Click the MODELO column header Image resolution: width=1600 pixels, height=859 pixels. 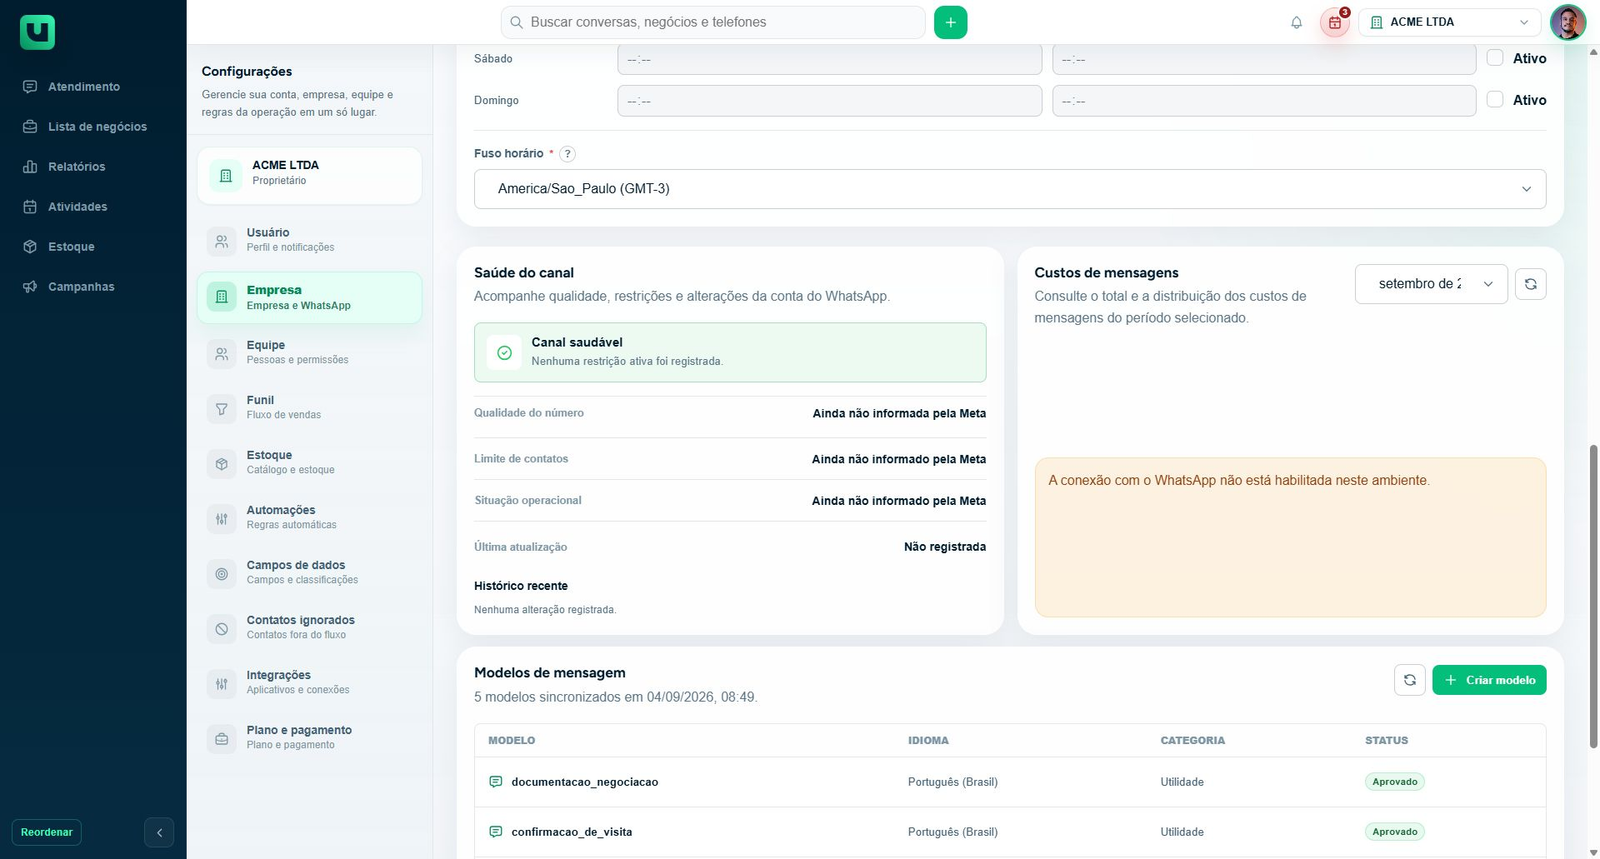click(511, 741)
